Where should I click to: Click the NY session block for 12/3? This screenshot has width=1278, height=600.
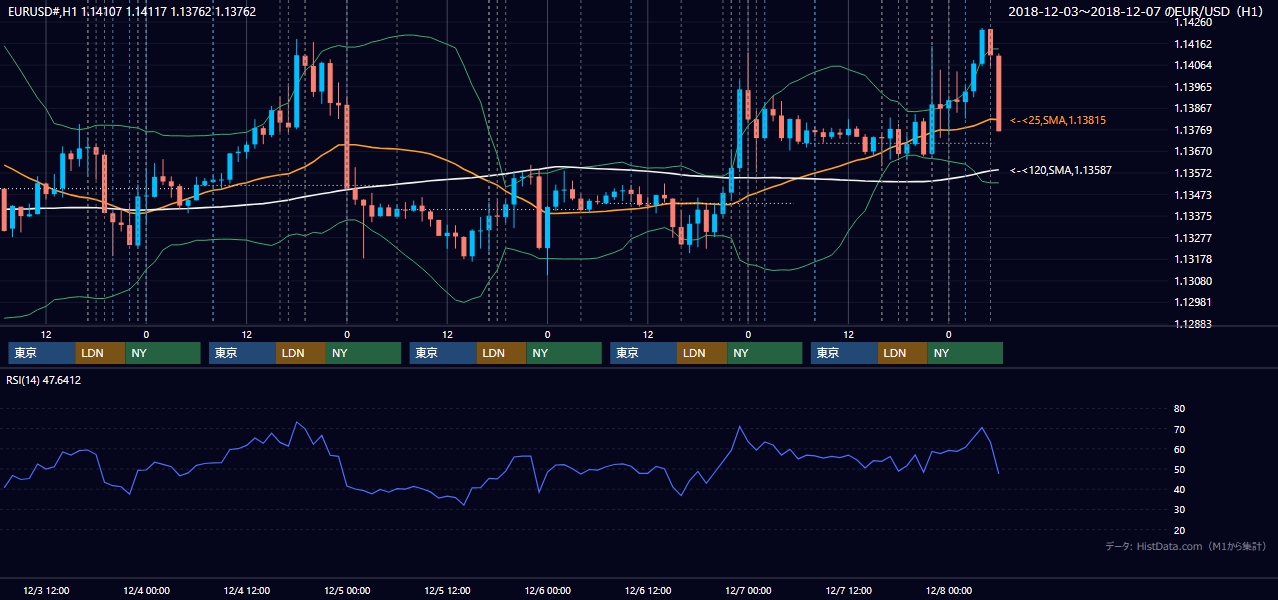pyautogui.click(x=163, y=353)
